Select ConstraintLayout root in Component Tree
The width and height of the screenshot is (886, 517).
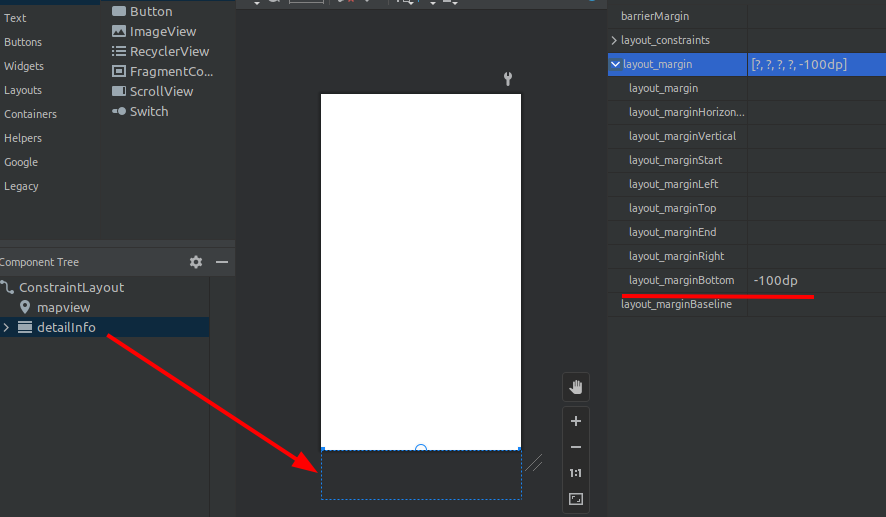coord(71,287)
